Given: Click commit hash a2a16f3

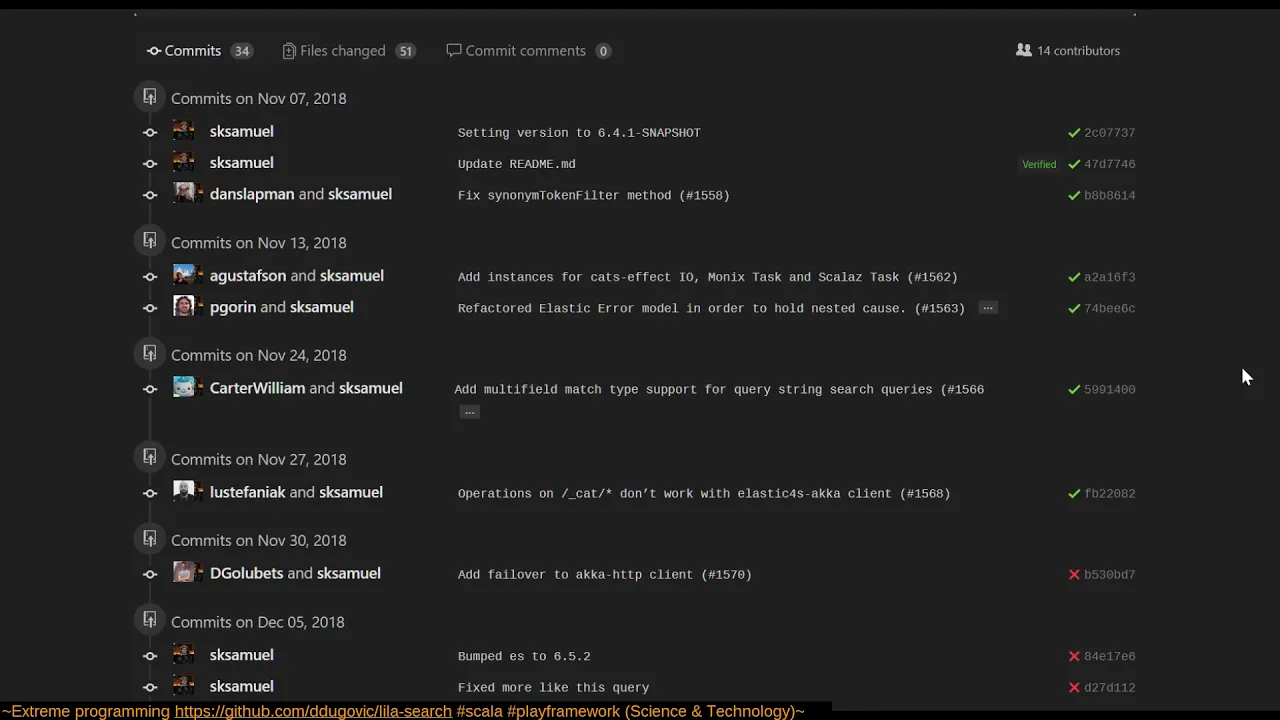Looking at the screenshot, I should (1110, 277).
